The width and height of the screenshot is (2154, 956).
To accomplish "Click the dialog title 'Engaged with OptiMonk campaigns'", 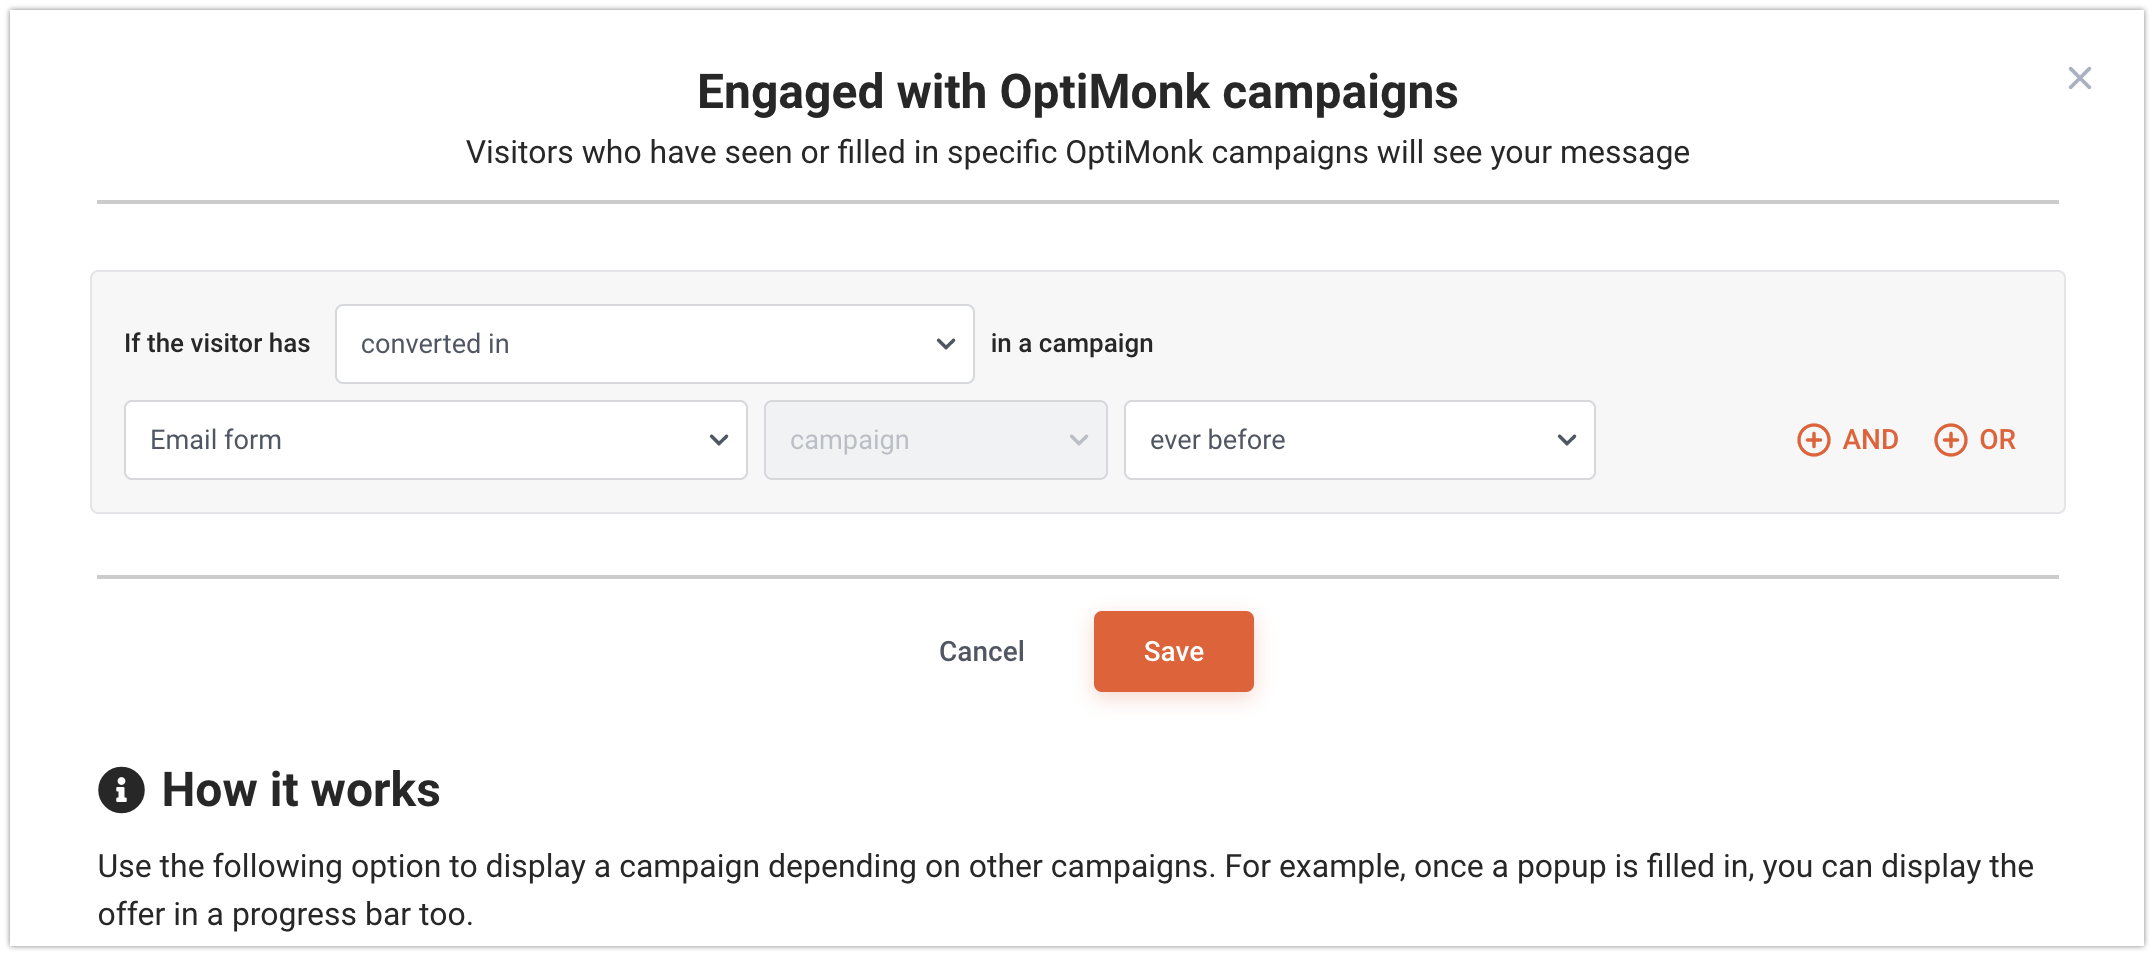I will [1077, 92].
